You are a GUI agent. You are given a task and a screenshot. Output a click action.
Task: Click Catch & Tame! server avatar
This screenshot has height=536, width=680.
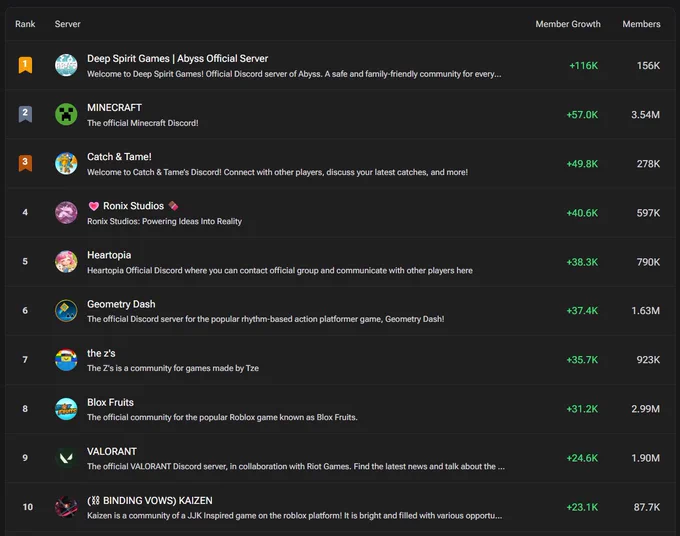pyautogui.click(x=66, y=163)
